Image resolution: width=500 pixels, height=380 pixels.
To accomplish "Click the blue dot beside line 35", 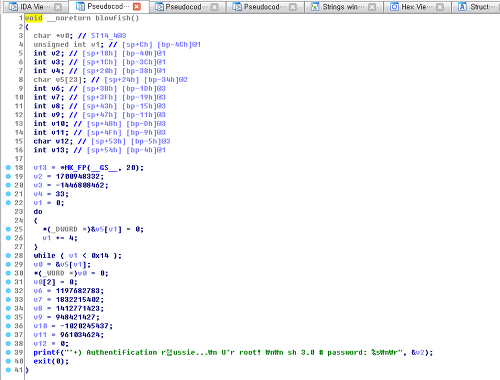I will (x=8, y=317).
